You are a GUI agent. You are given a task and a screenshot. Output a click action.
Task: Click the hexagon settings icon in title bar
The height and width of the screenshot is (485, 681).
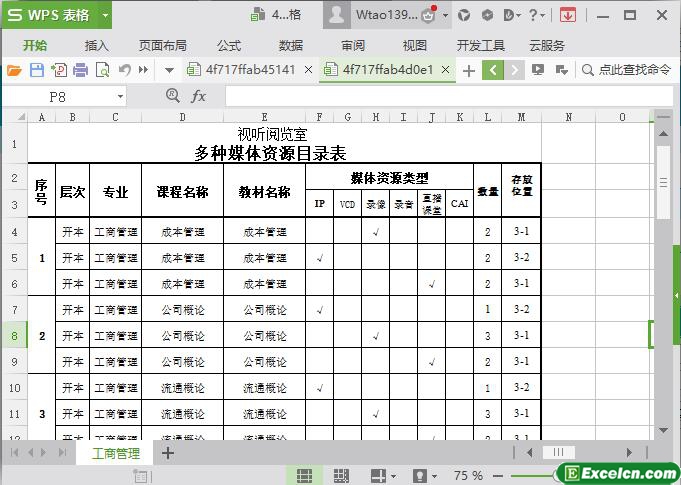pos(487,15)
